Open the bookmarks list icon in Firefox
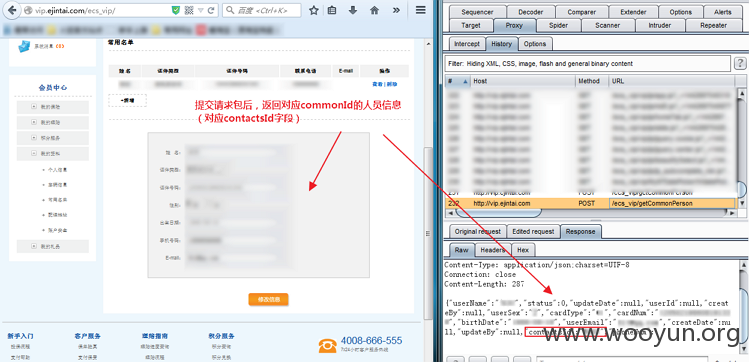This screenshot has height=362, width=749. pyautogui.click(x=332, y=10)
